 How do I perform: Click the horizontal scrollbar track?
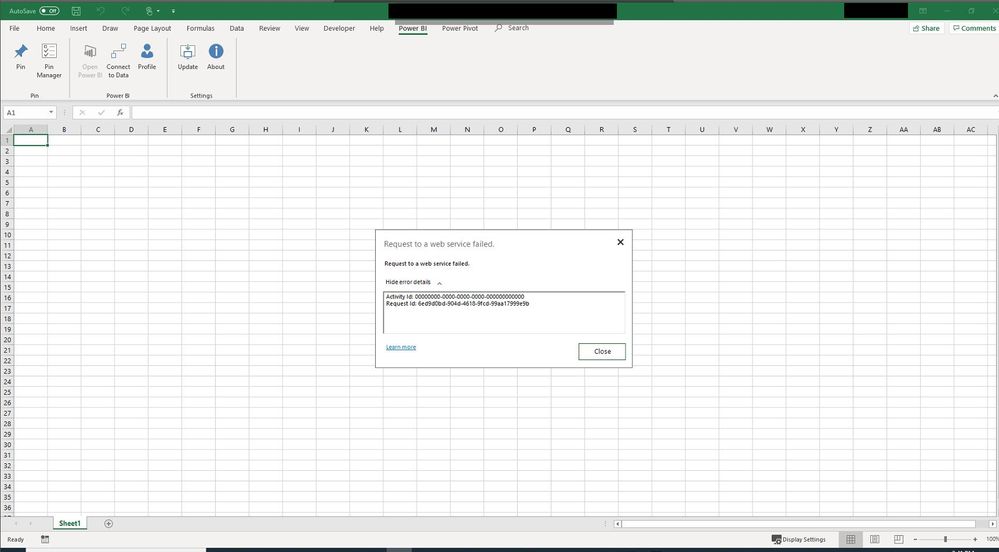pos(798,524)
